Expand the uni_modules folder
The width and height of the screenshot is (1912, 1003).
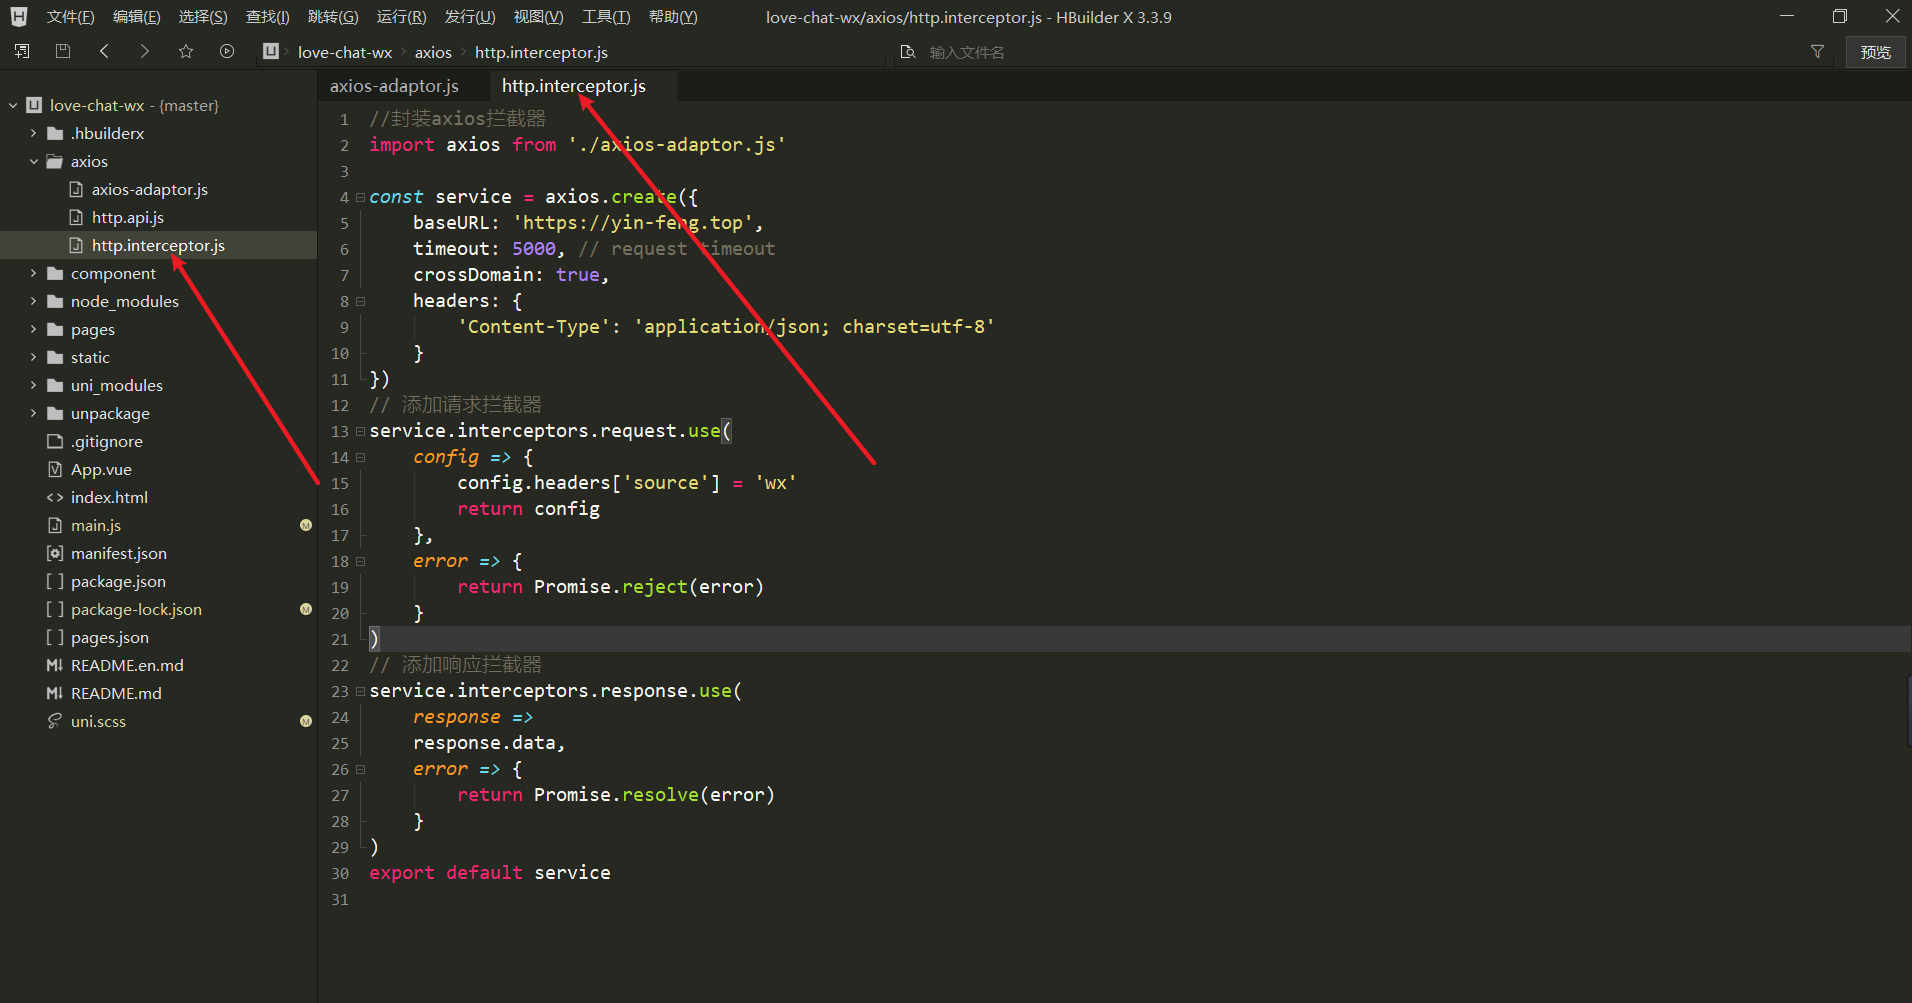(x=34, y=385)
